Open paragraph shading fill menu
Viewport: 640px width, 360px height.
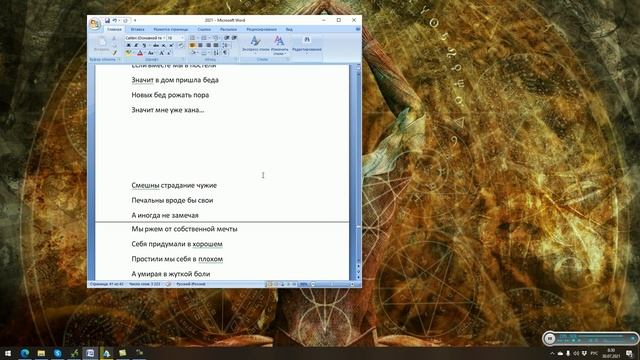pos(194,53)
